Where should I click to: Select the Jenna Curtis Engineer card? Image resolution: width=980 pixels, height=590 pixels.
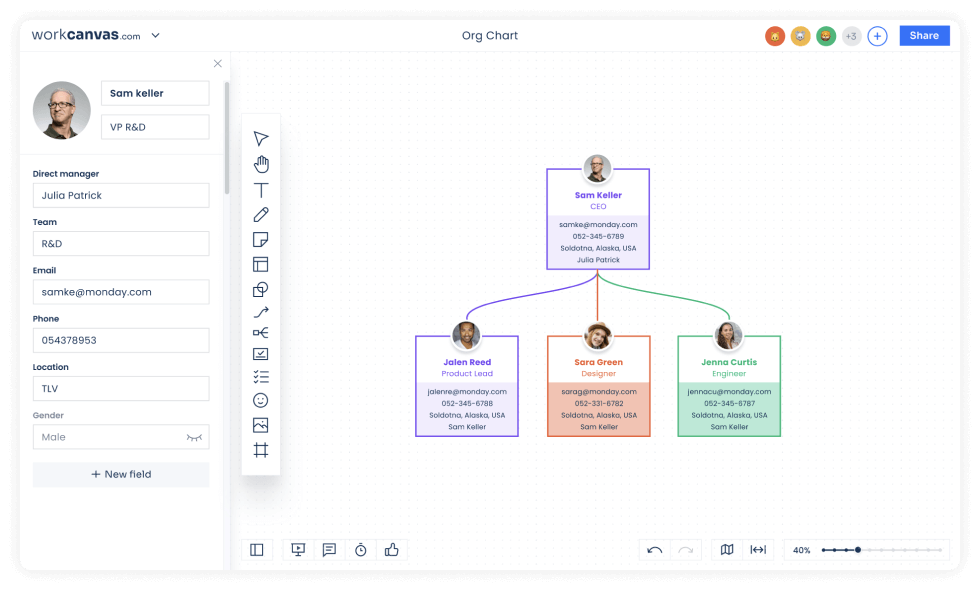click(729, 386)
